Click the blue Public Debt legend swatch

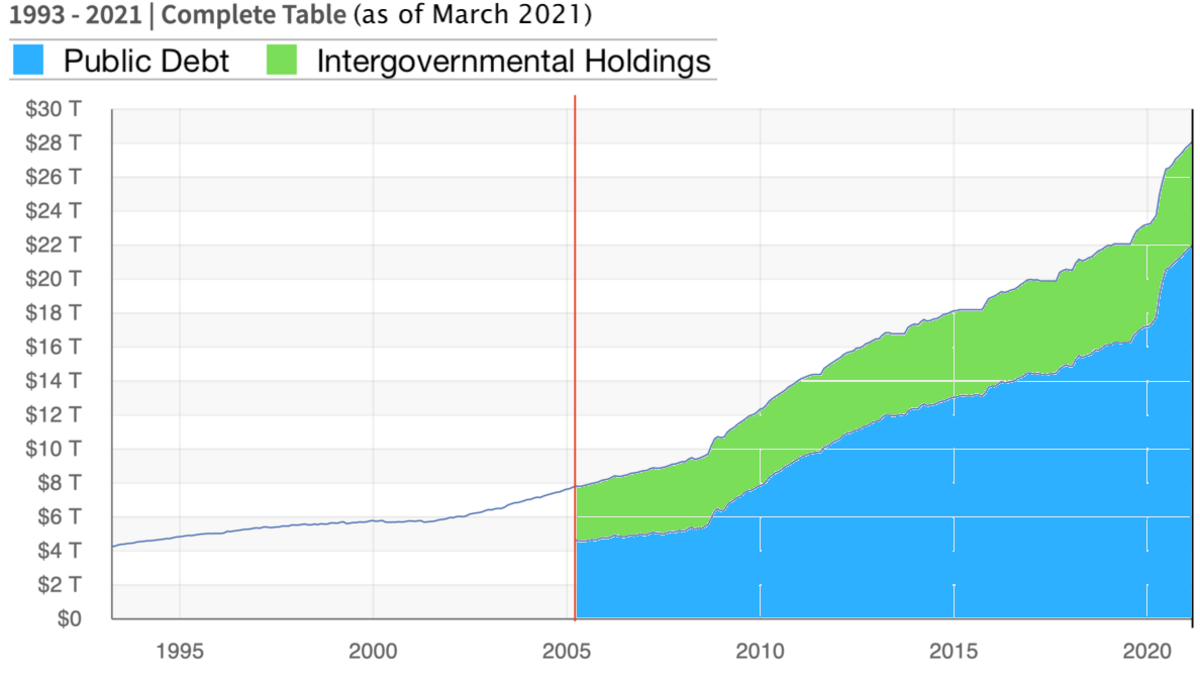pyautogui.click(x=29, y=60)
